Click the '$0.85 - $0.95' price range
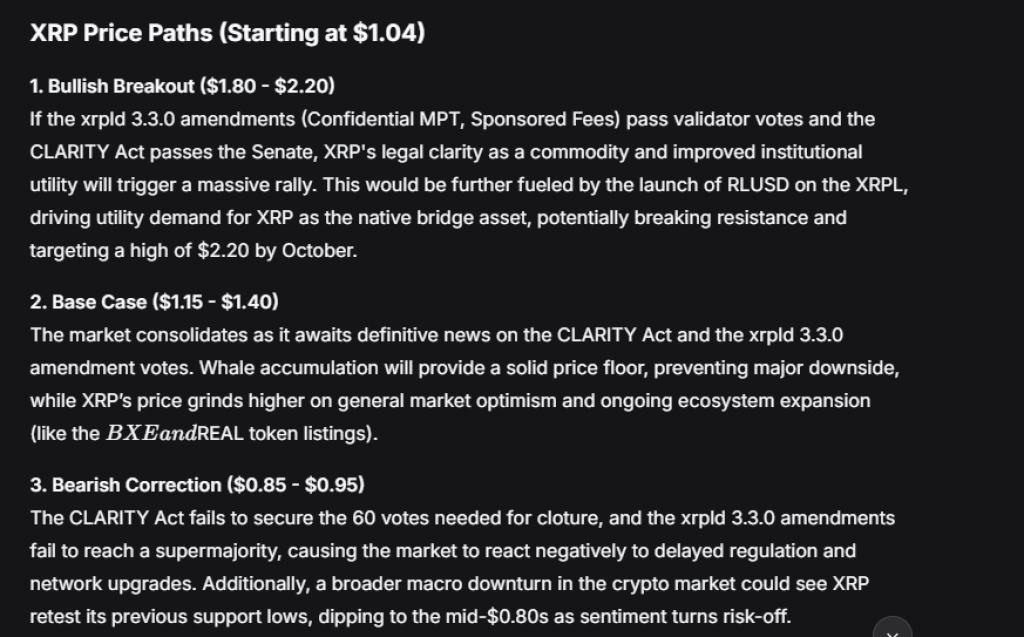The width and height of the screenshot is (1024, 637). point(296,485)
